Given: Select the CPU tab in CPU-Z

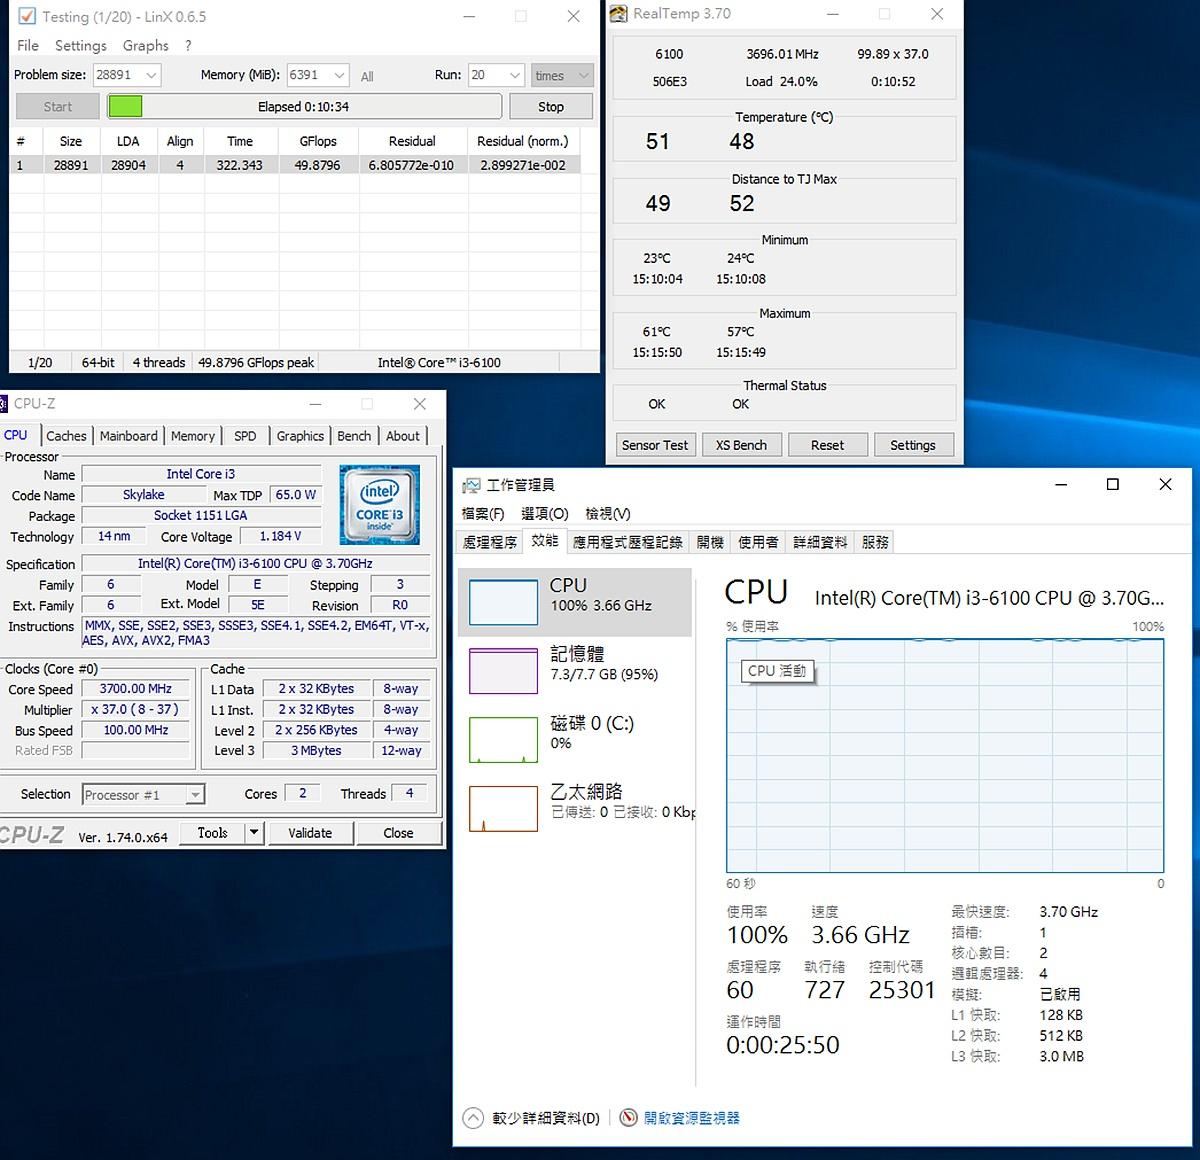Looking at the screenshot, I should coord(16,435).
